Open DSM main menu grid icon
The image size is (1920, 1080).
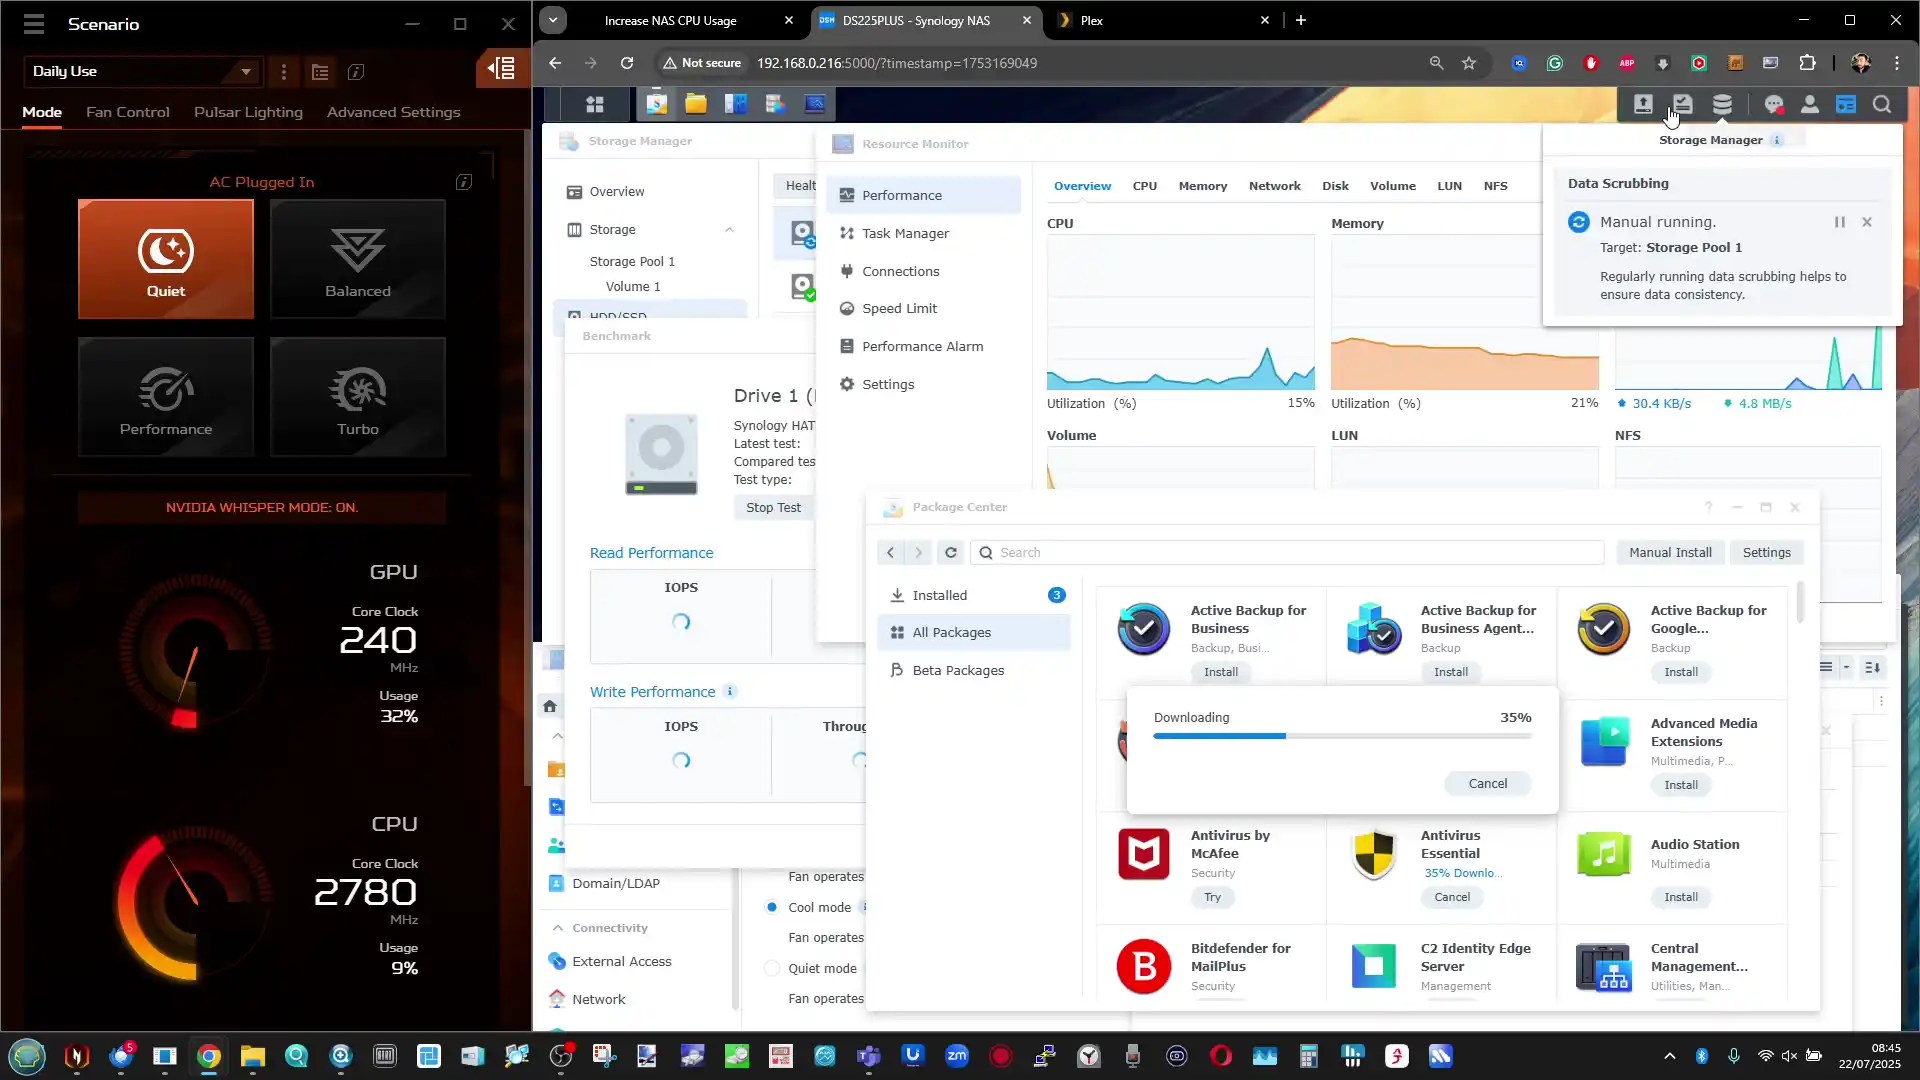(595, 104)
